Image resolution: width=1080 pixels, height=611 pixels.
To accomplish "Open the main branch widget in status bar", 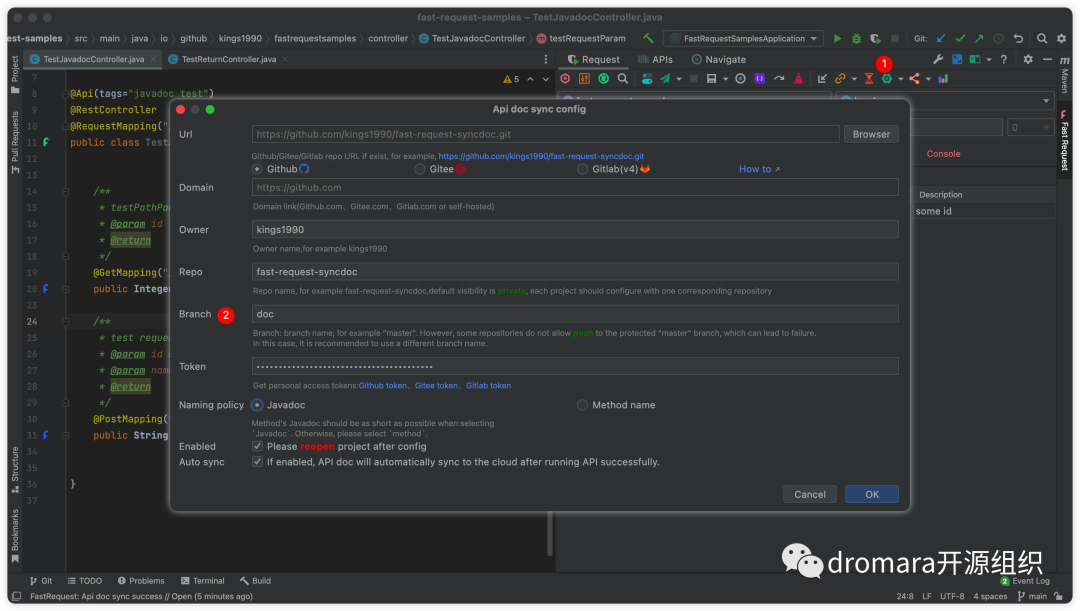I will tap(1033, 596).
